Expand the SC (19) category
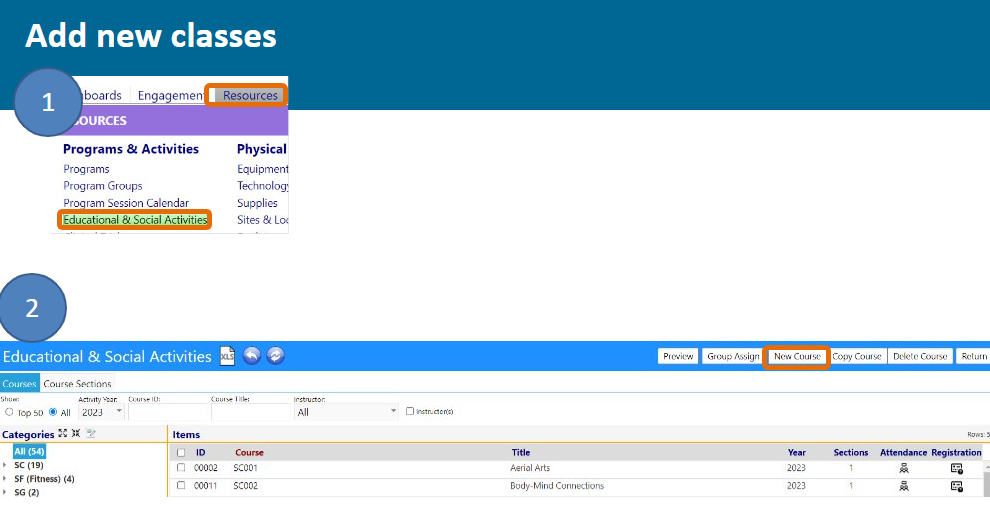The width and height of the screenshot is (990, 515). [5, 465]
